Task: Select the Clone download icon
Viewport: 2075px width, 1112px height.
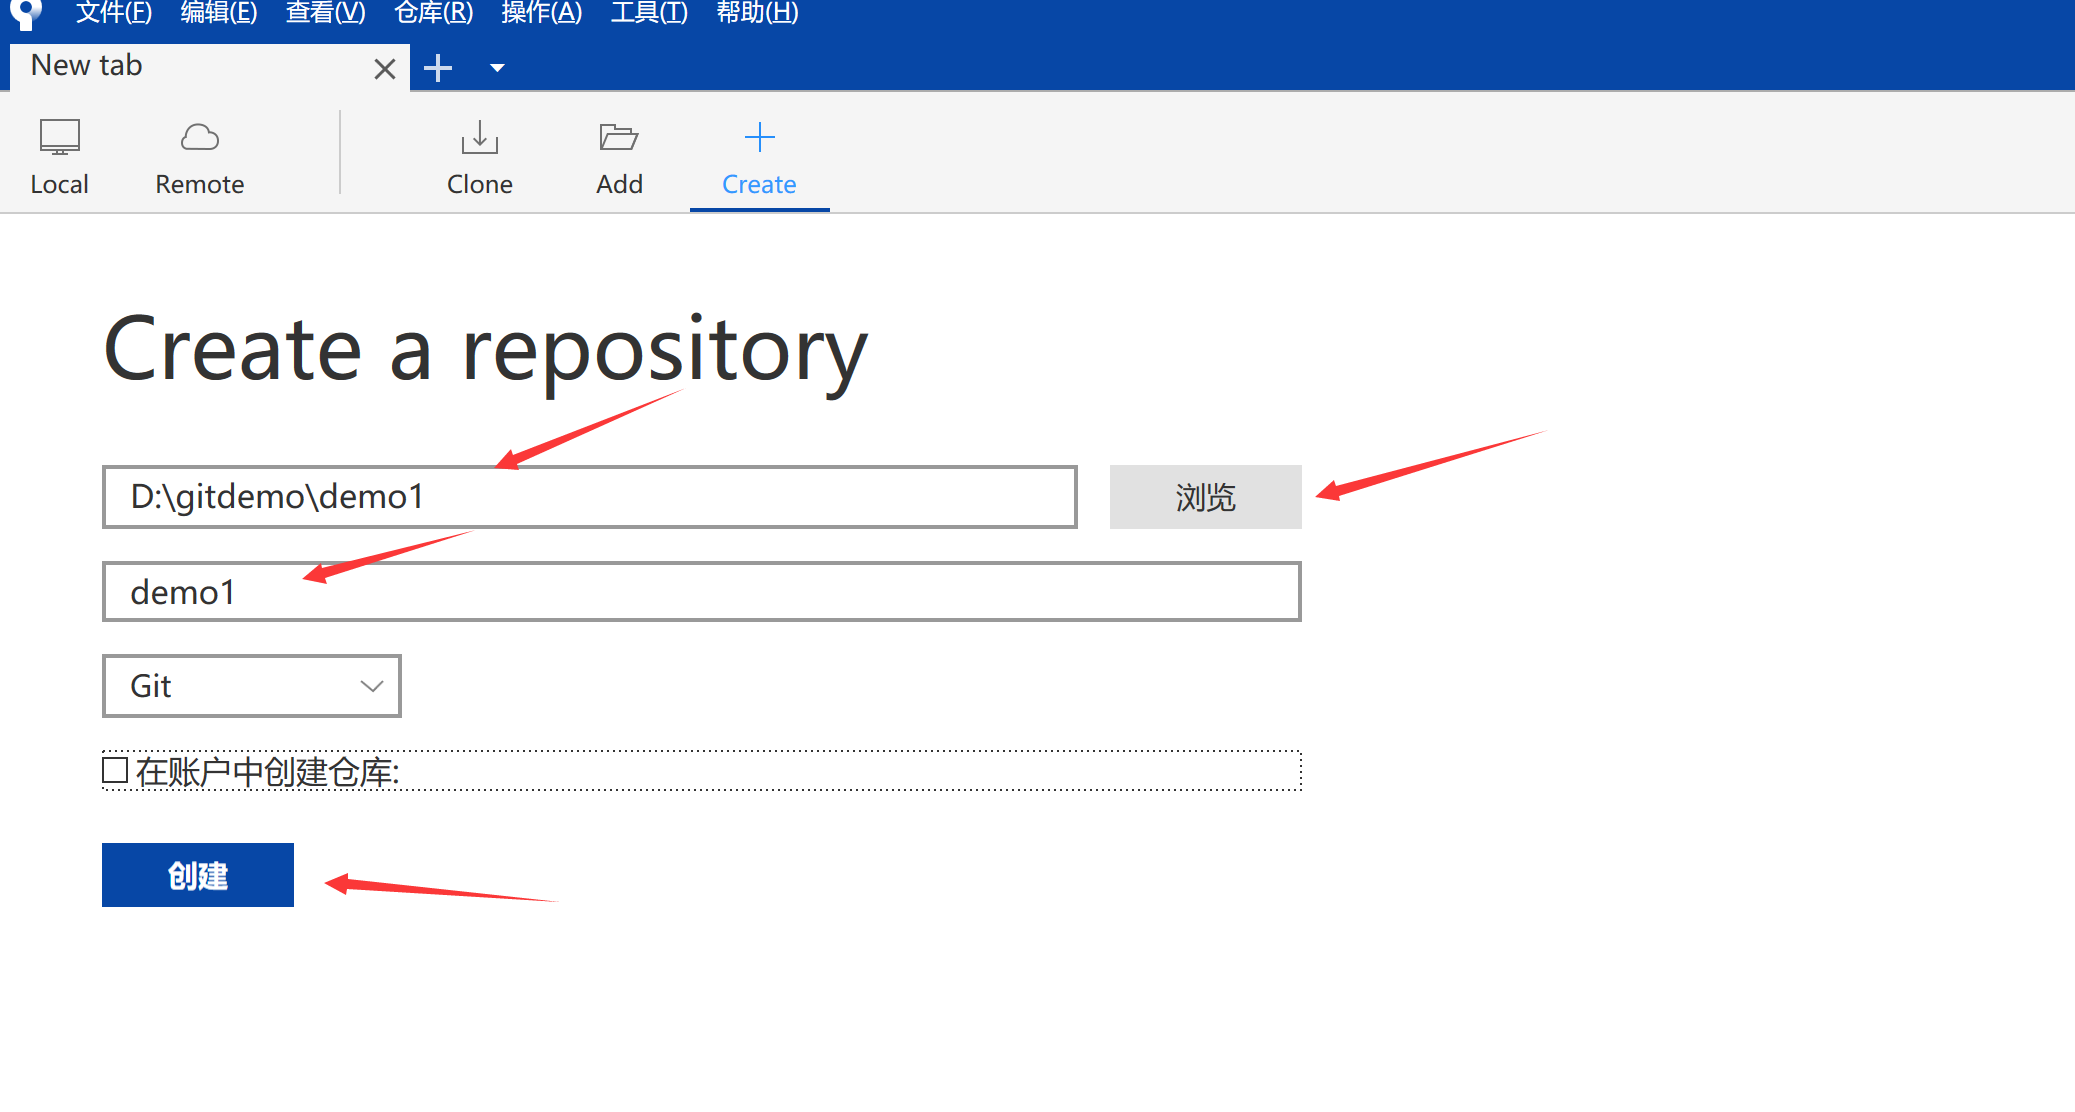Action: pos(479,138)
